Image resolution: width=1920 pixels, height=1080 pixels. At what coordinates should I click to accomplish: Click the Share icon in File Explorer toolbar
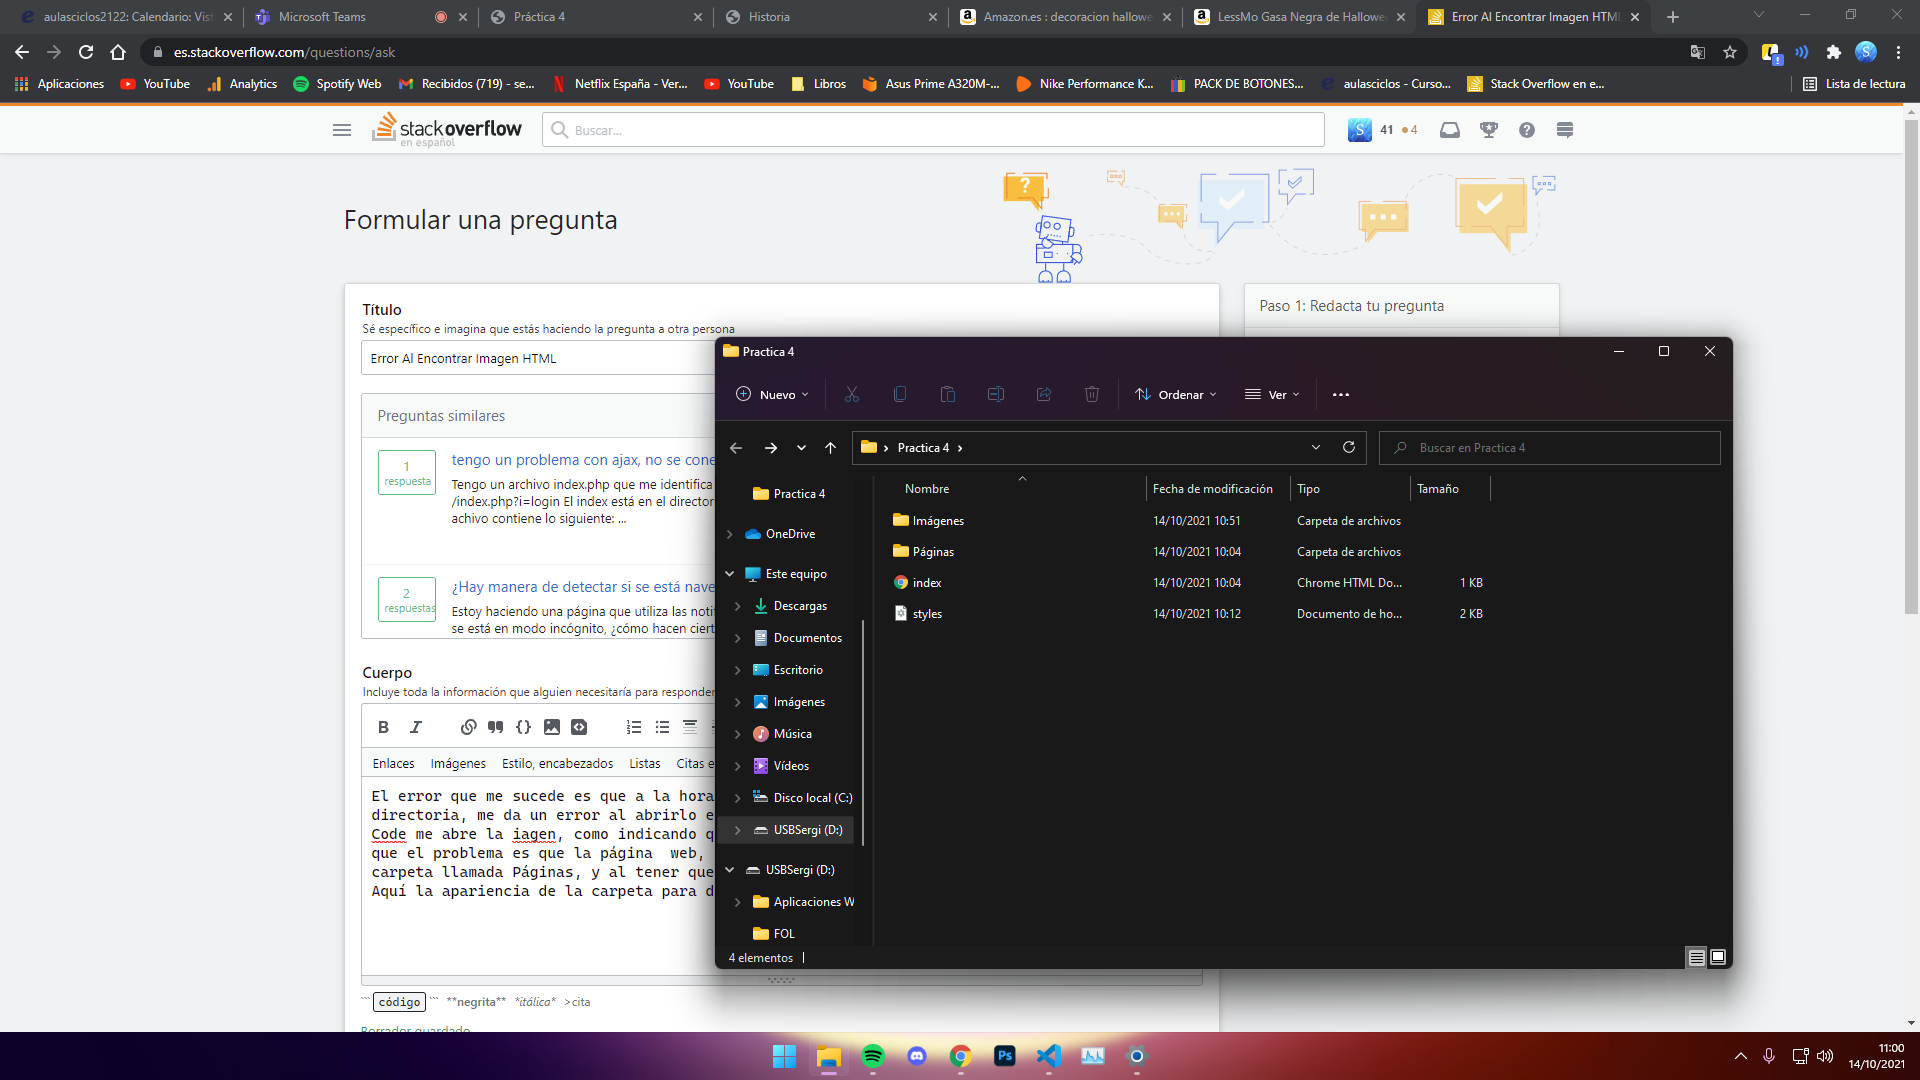[x=1044, y=394]
